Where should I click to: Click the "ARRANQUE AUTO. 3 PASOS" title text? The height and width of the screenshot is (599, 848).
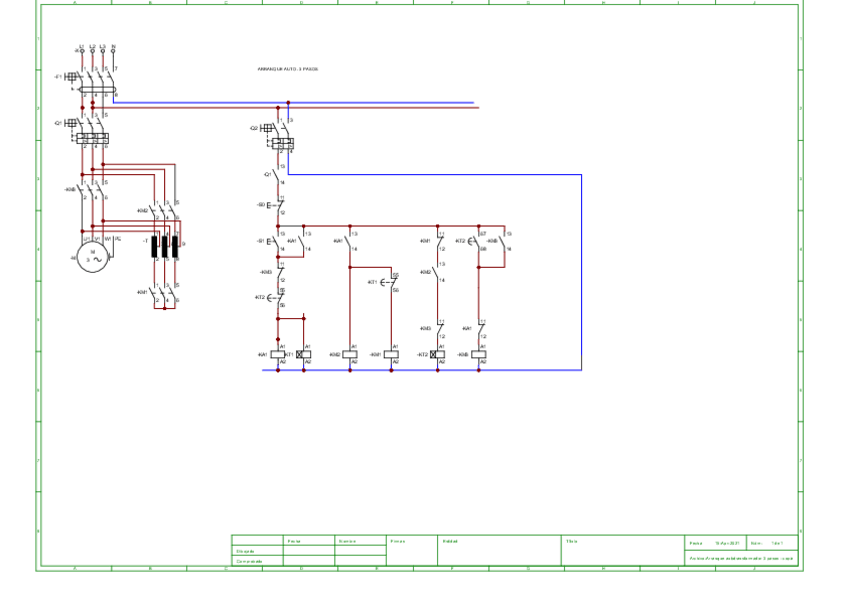coord(288,69)
